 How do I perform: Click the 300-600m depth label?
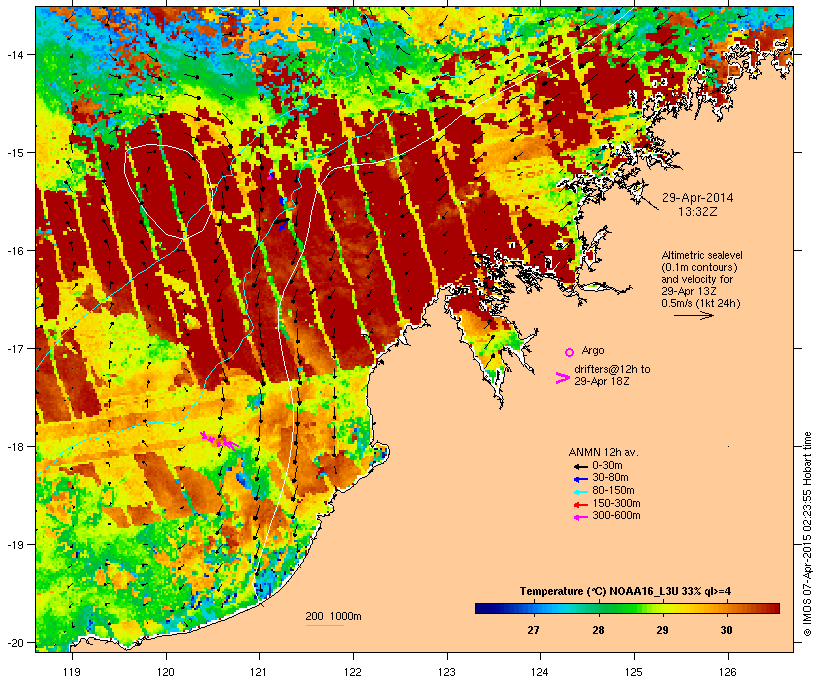click(616, 516)
